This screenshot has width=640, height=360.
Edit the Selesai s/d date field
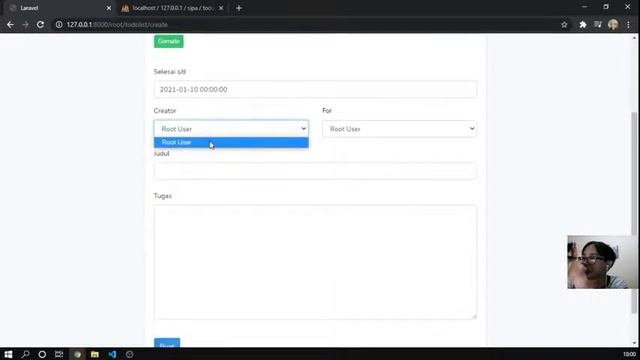[x=315, y=89]
